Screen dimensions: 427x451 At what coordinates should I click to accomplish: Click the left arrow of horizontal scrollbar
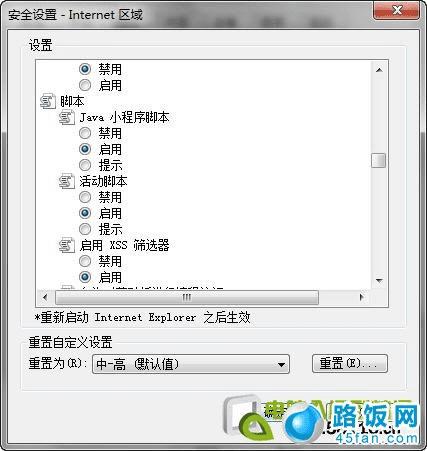coord(45,297)
